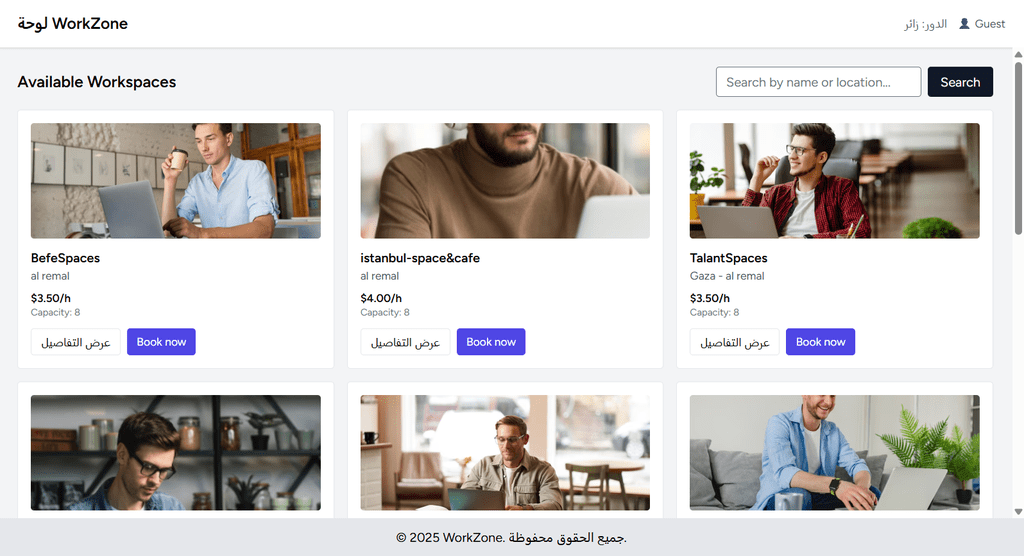The width and height of the screenshot is (1024, 556).
Task: Open the BefeSpaces workspace photo
Action: [175, 181]
